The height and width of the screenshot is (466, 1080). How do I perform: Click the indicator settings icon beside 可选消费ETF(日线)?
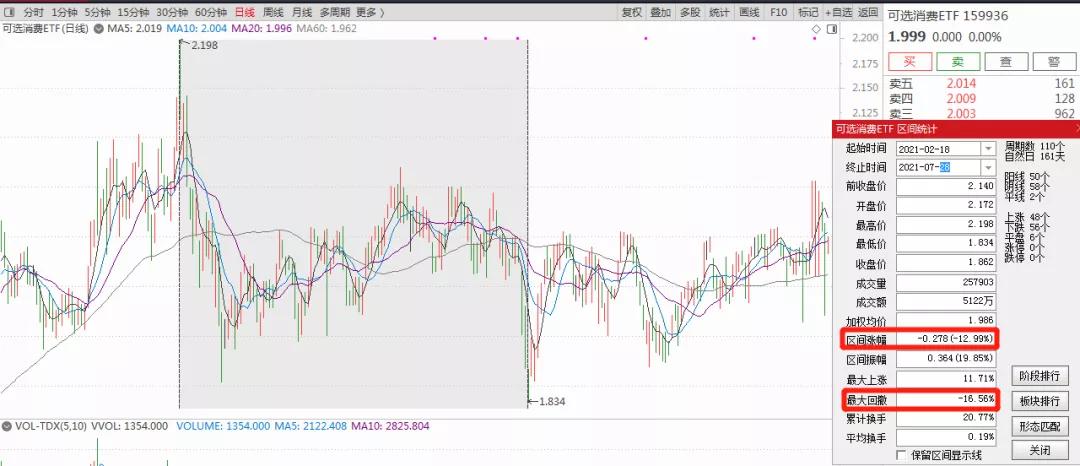(98, 29)
